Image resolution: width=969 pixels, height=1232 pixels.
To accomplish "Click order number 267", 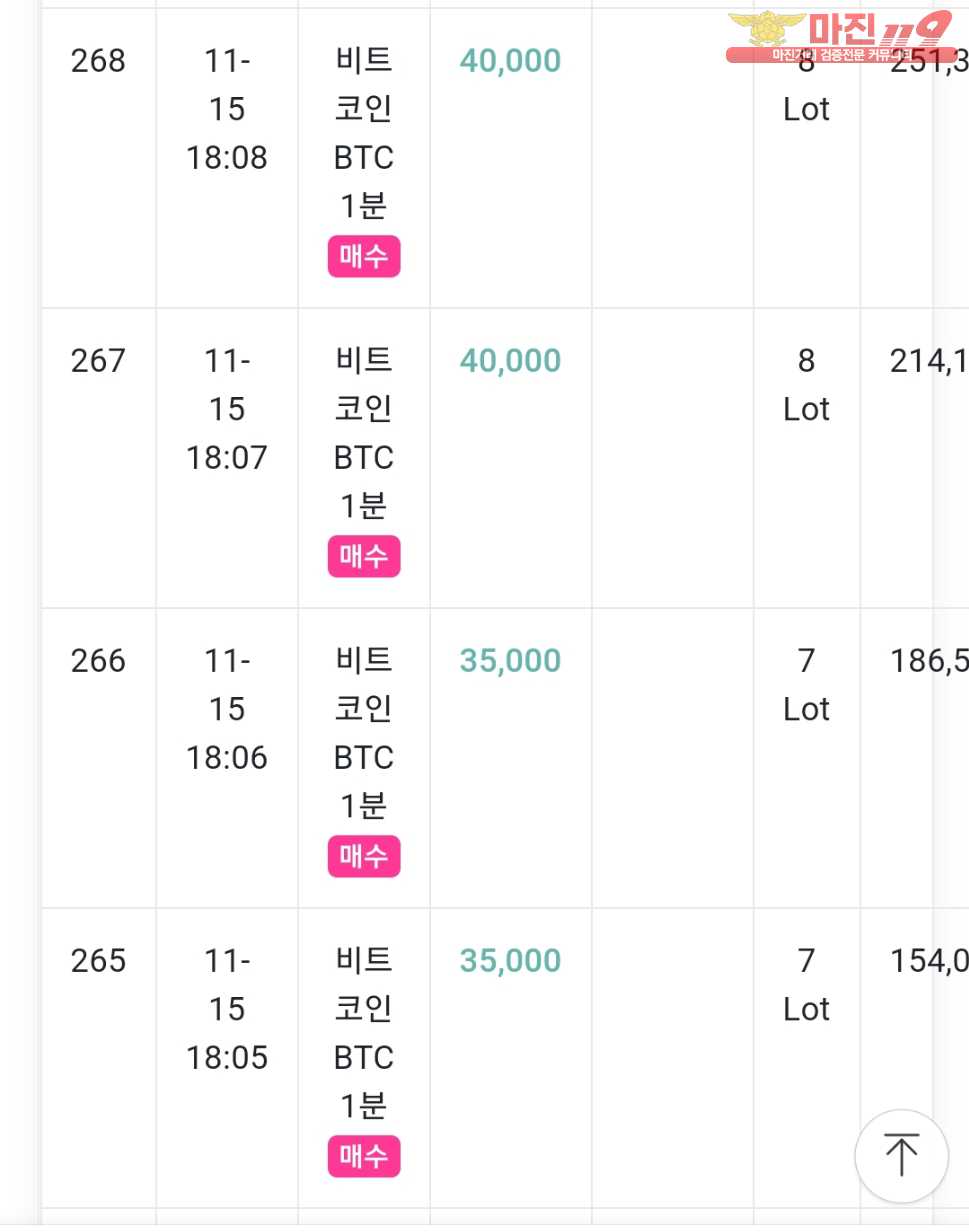I will click(x=98, y=361).
